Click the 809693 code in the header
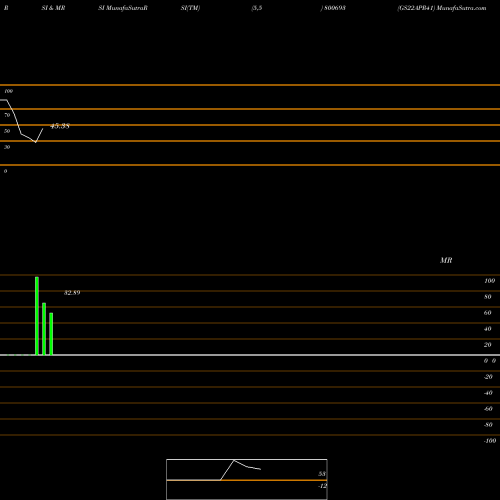The width and height of the screenshot is (500, 500). (x=335, y=8)
